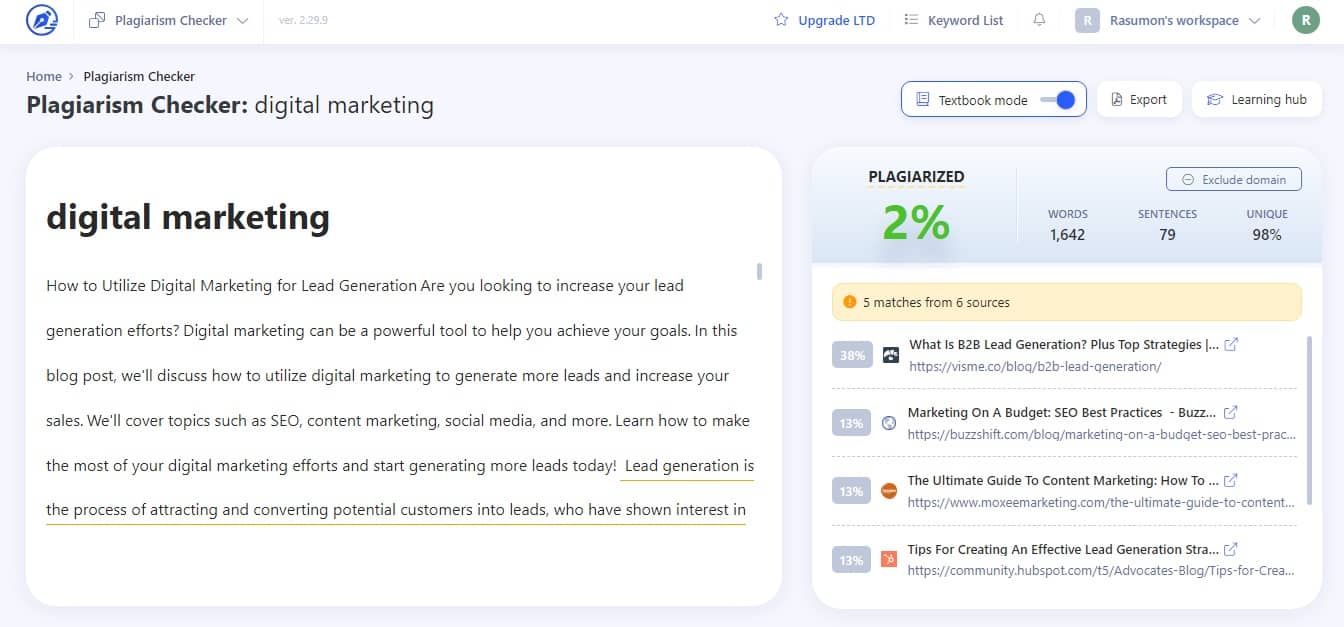Click the round user avatar R
This screenshot has height=627, width=1344.
1305,20
